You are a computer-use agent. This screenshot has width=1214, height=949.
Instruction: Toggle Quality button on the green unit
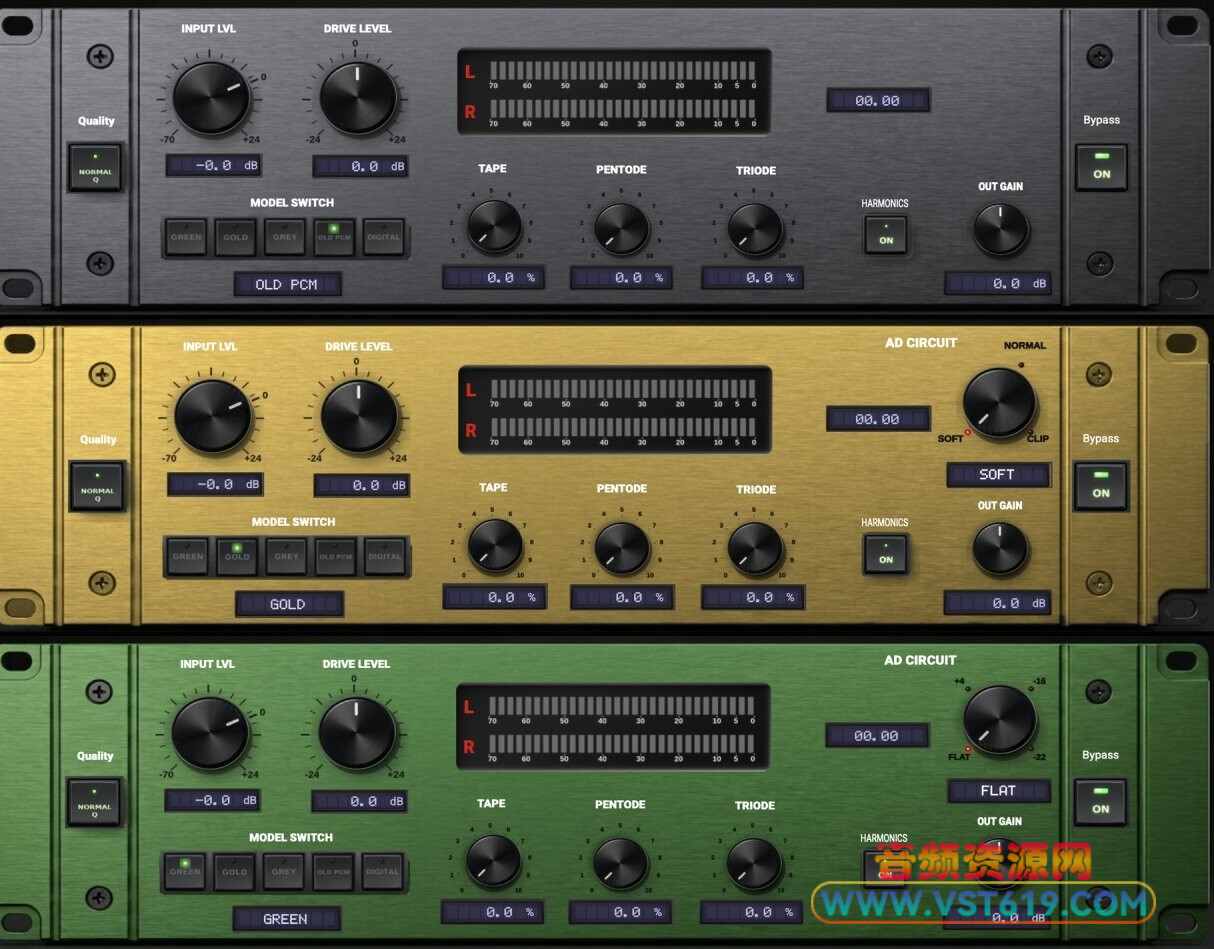pyautogui.click(x=95, y=802)
